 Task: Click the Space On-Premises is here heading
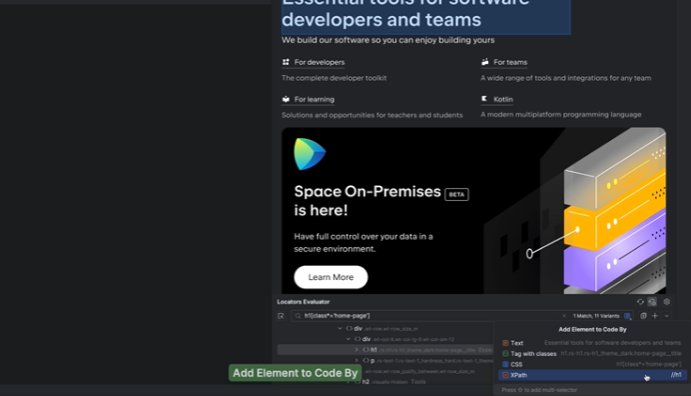[x=368, y=200]
